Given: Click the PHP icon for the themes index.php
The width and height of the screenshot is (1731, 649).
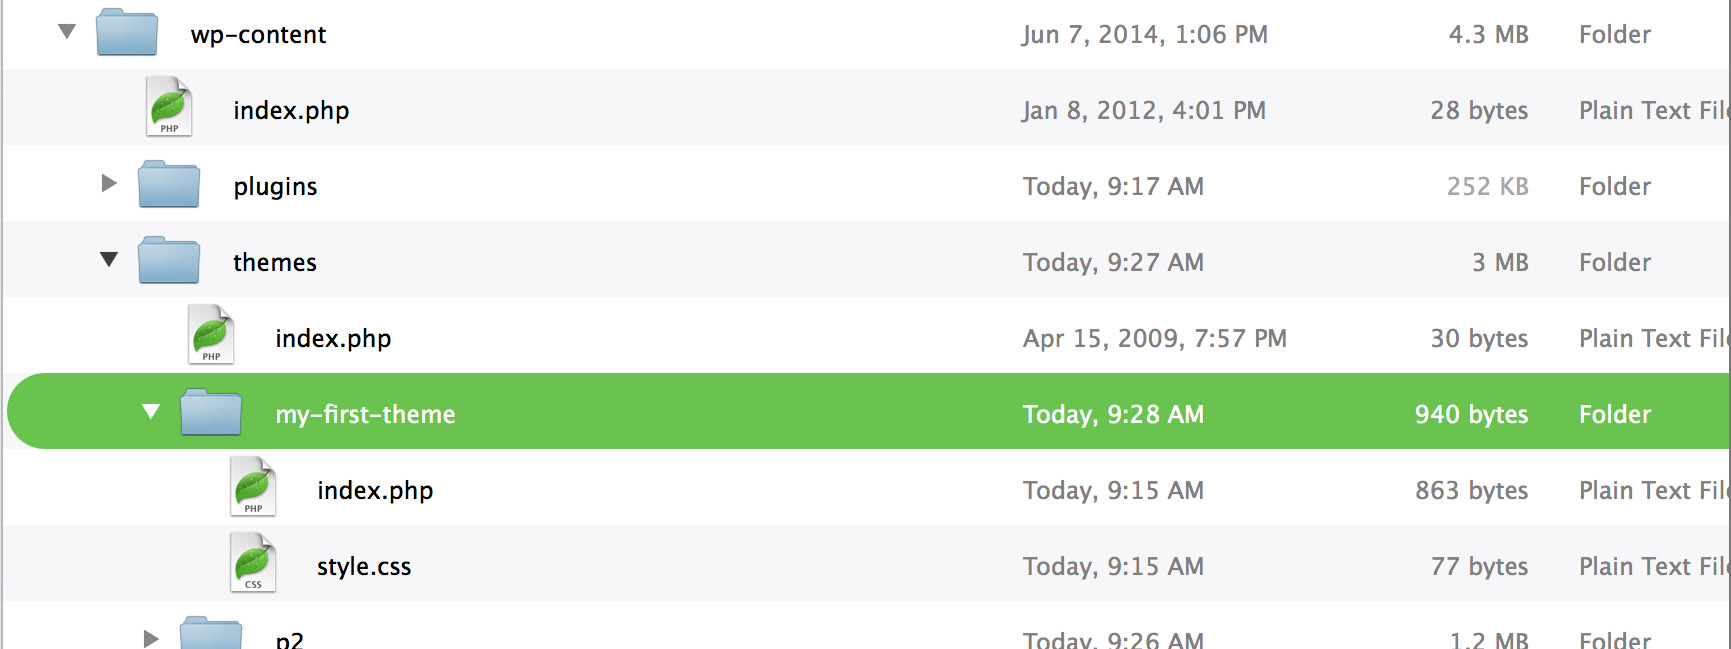Looking at the screenshot, I should point(209,335).
